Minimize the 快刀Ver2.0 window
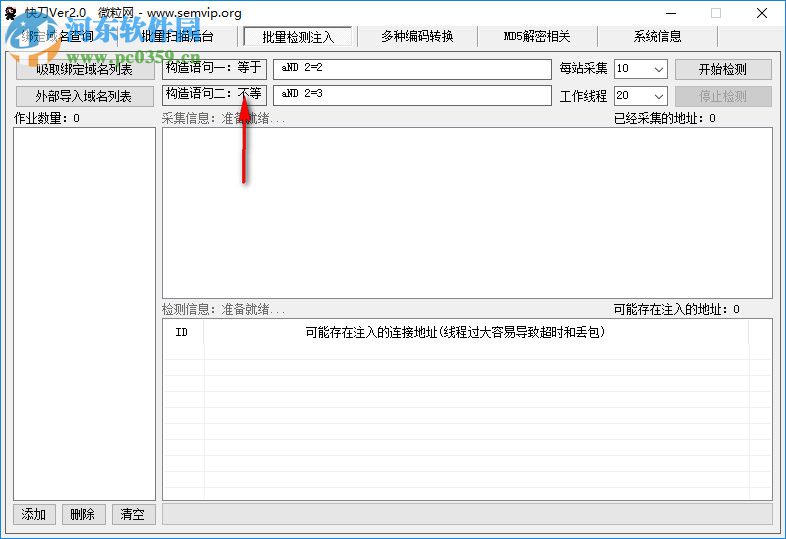This screenshot has width=786, height=539. pyautogui.click(x=670, y=14)
